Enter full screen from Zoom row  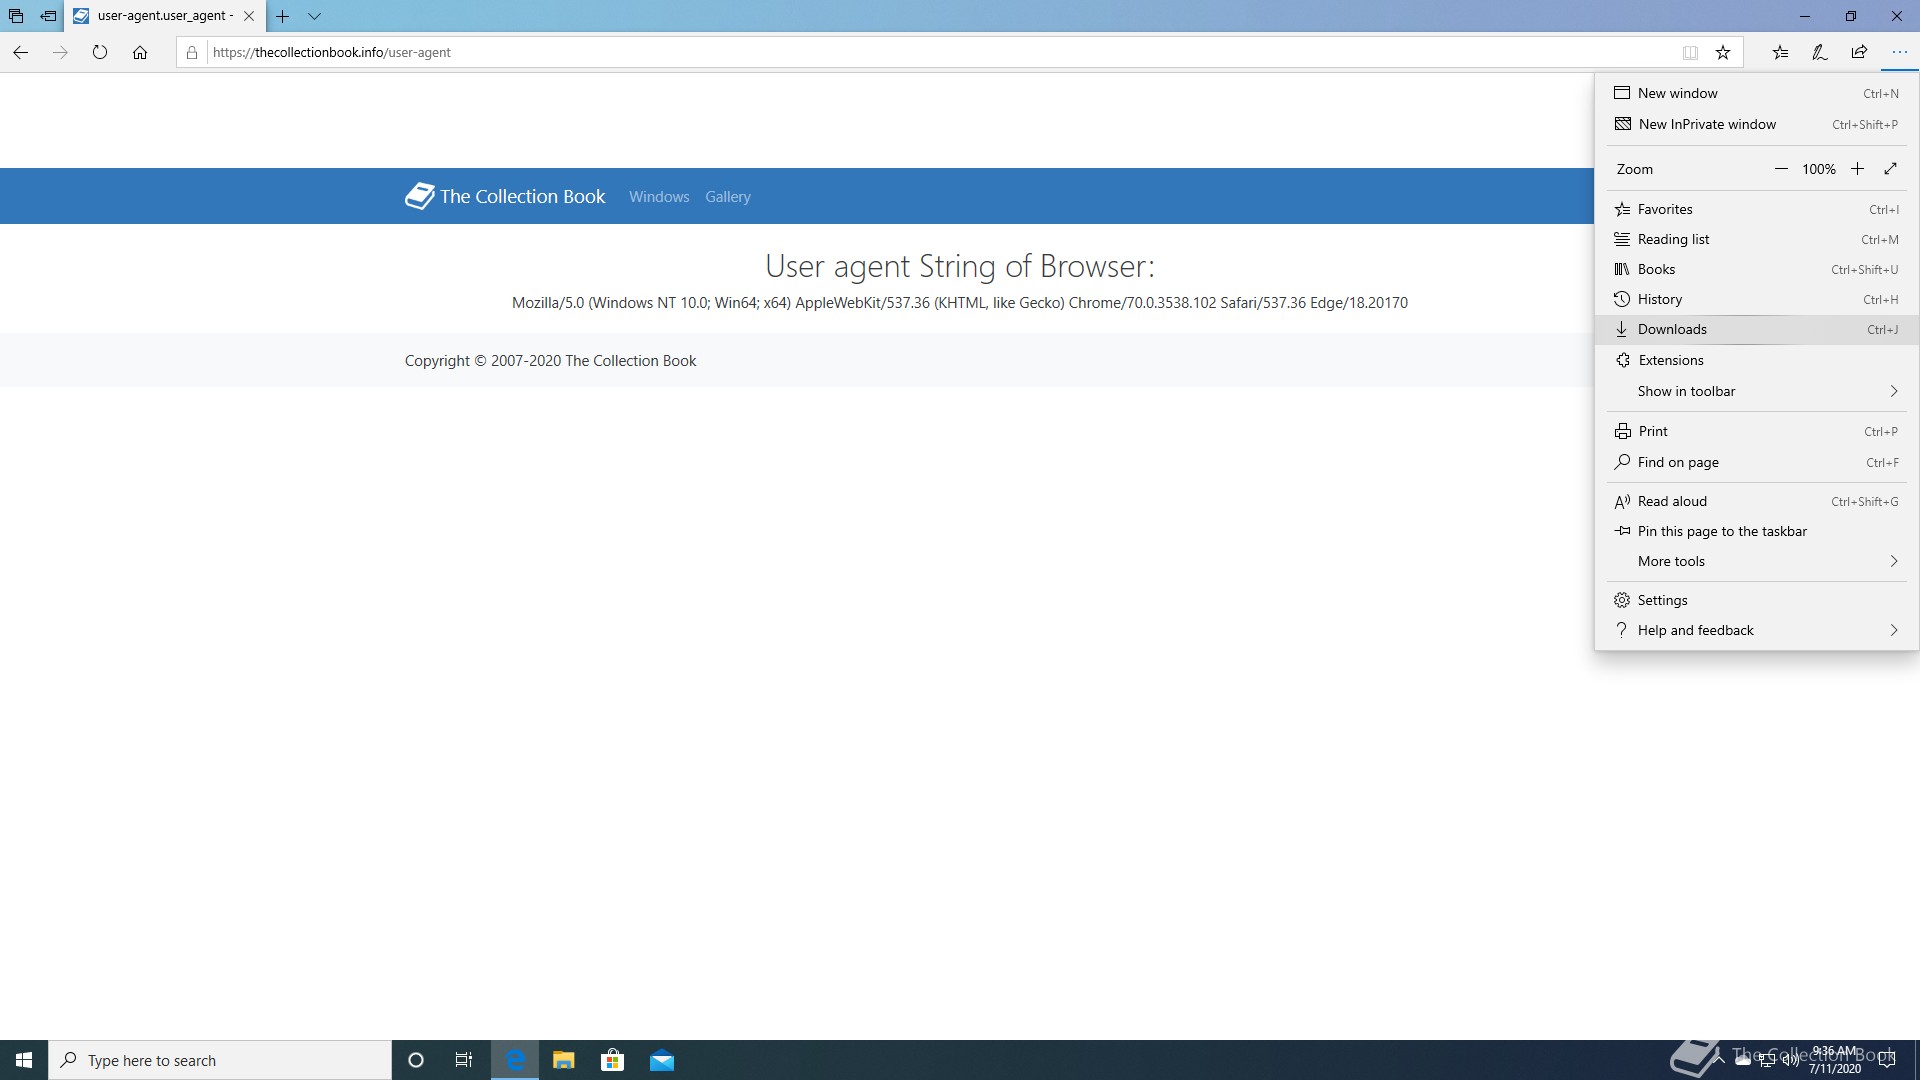pyautogui.click(x=1890, y=169)
